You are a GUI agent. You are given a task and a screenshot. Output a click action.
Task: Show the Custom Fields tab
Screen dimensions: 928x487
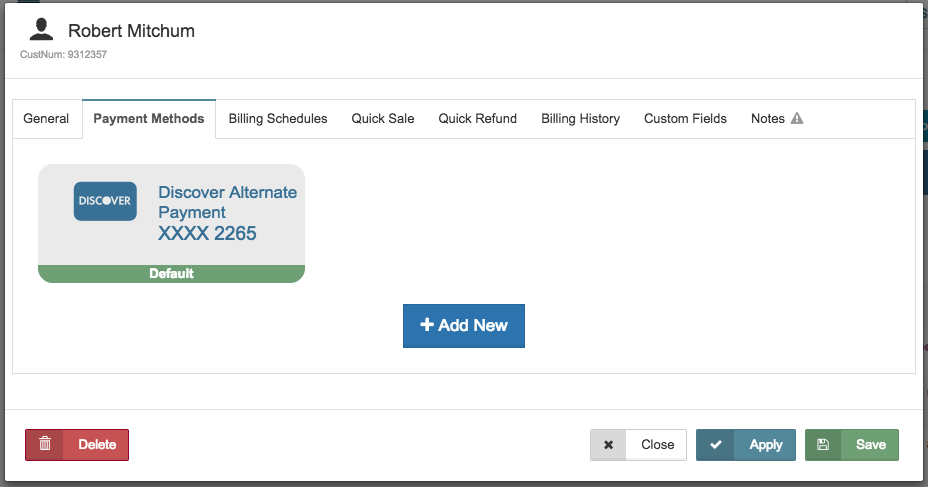[x=685, y=118]
